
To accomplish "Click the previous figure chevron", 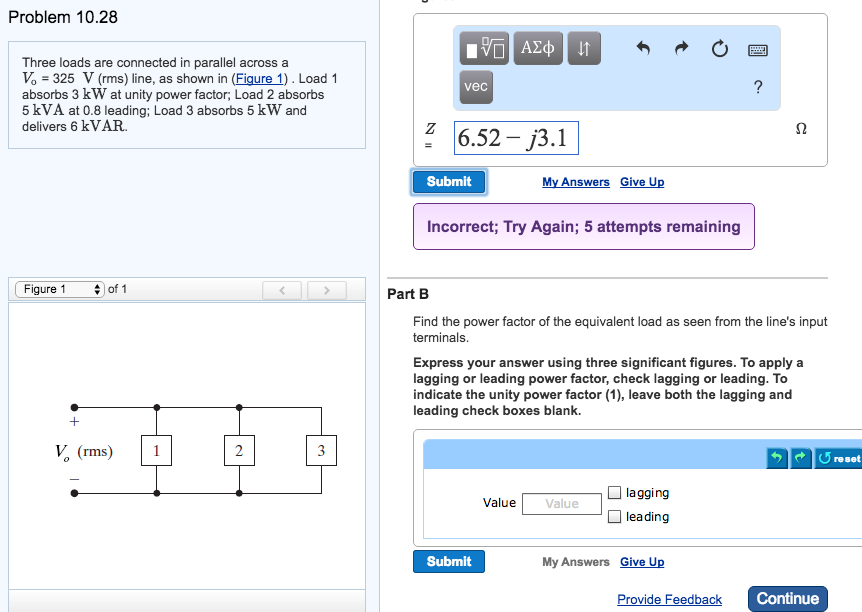I will [x=281, y=289].
